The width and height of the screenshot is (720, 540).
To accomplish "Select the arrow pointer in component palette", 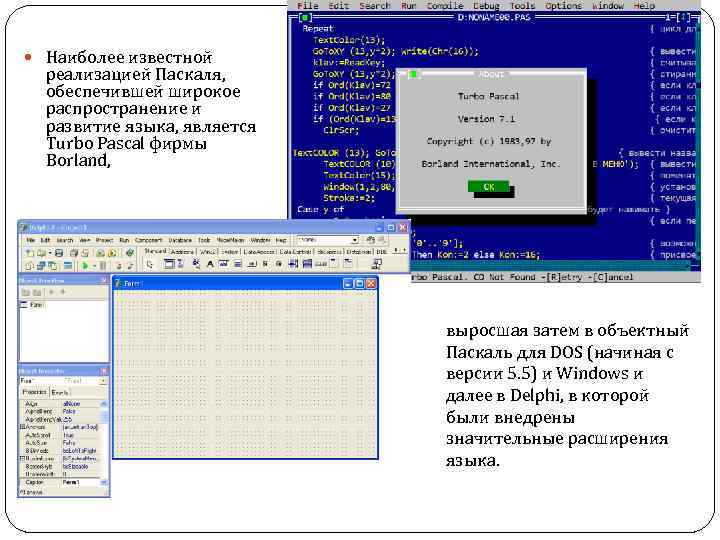I will [x=149, y=264].
